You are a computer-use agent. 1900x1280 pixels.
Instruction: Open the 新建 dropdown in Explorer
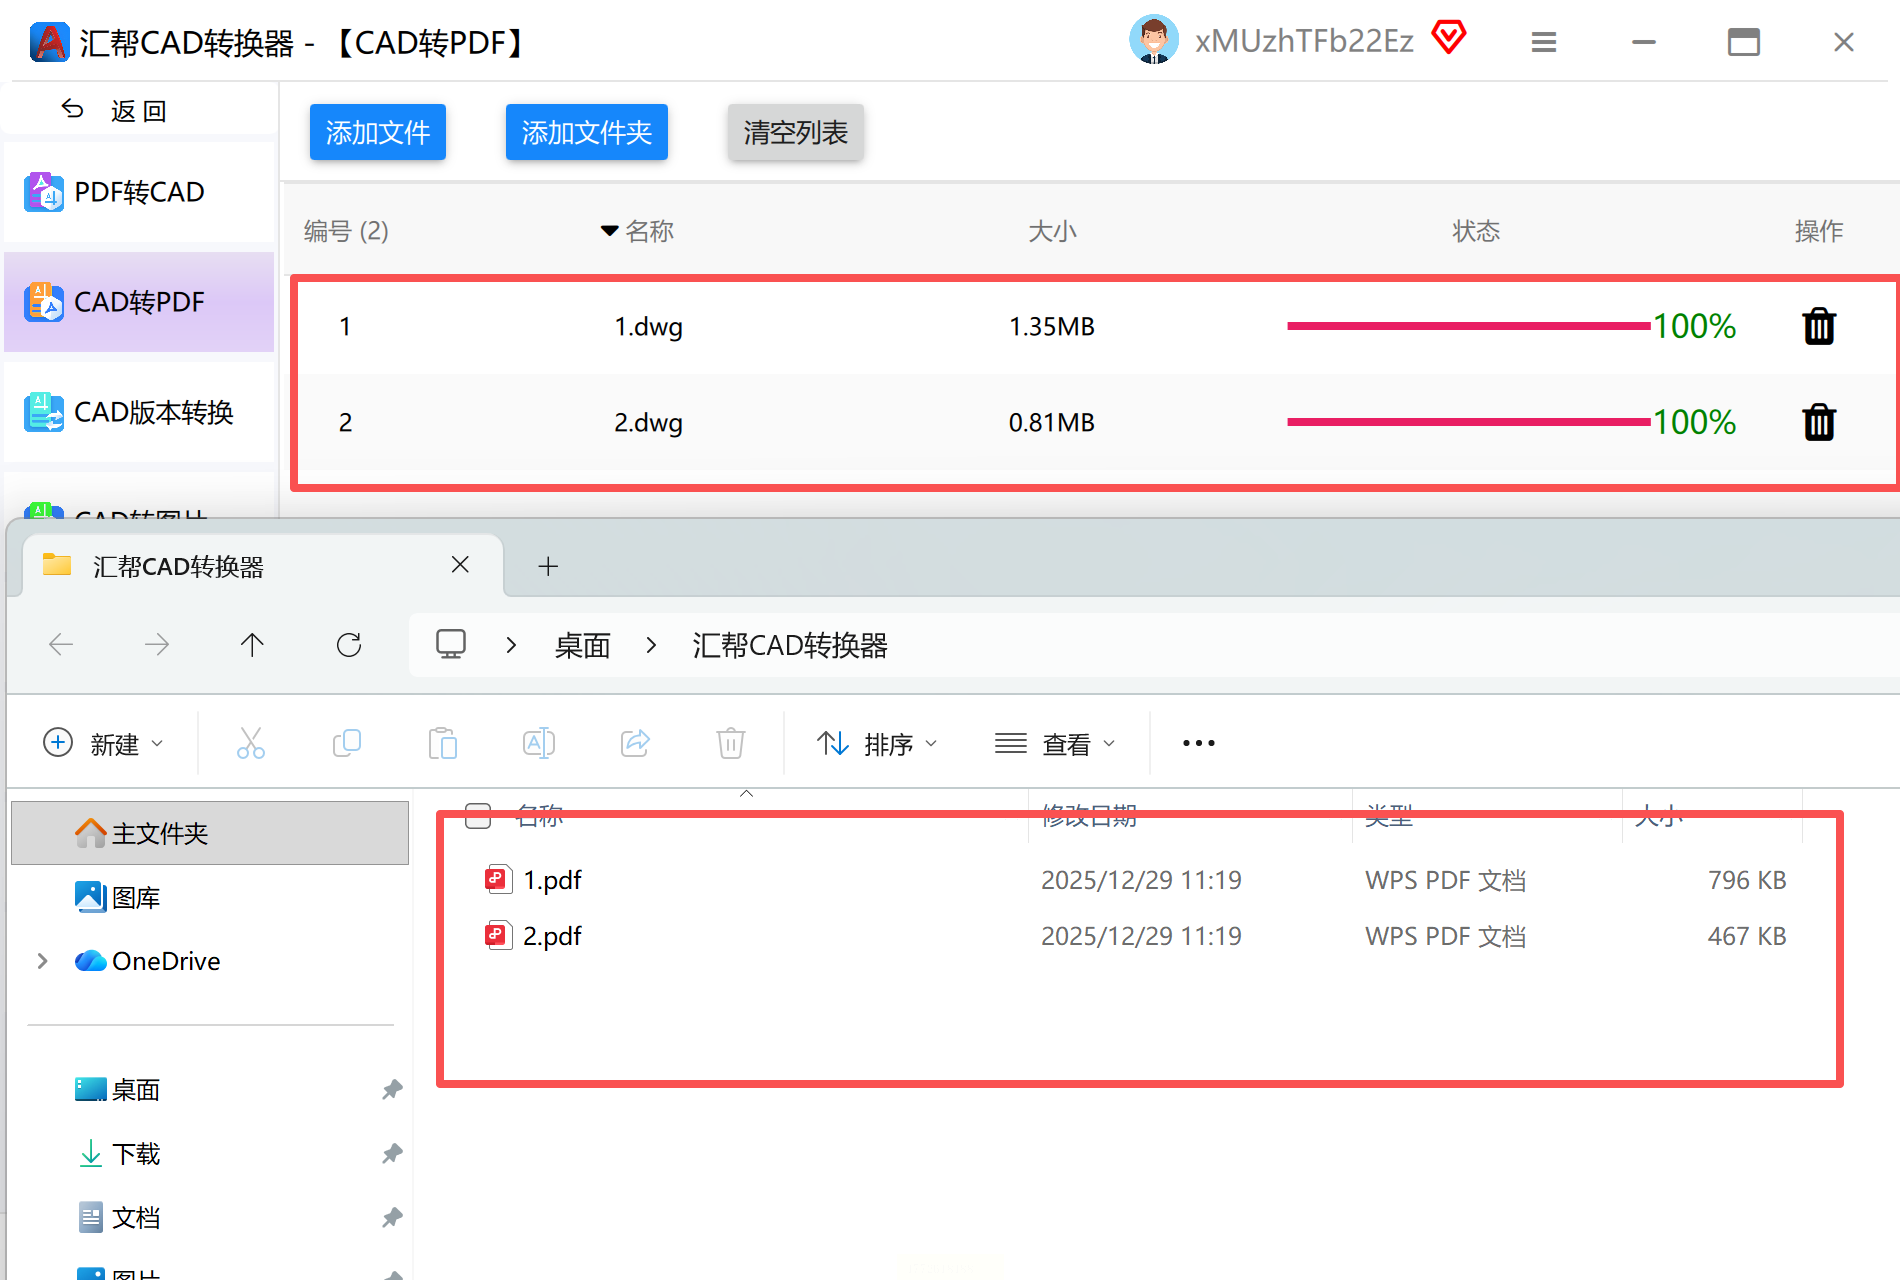[104, 744]
